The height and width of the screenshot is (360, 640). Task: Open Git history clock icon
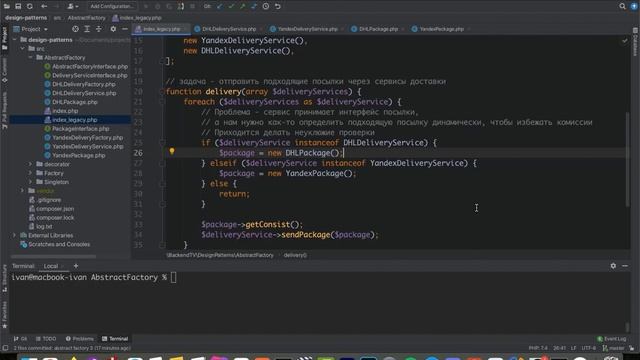[x=266, y=6]
